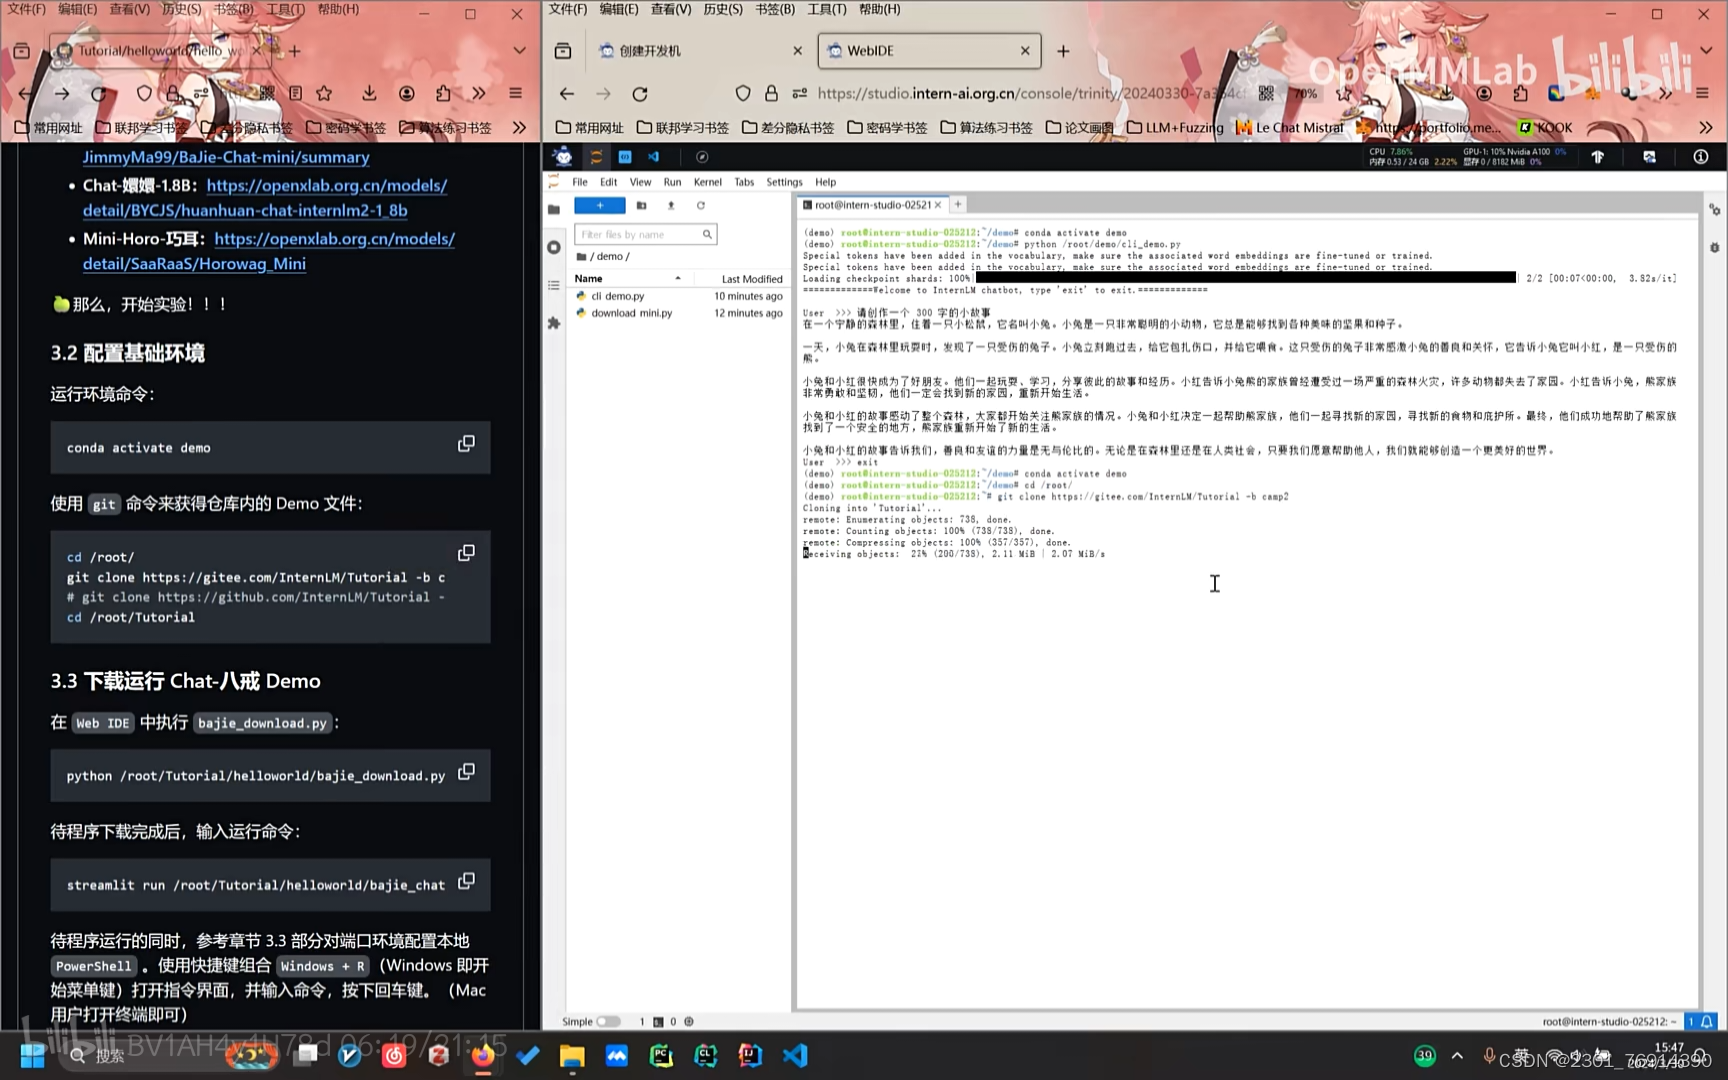The height and width of the screenshot is (1080, 1728).
Task: Open the Edit menu in JupyterLab
Action: click(x=608, y=182)
